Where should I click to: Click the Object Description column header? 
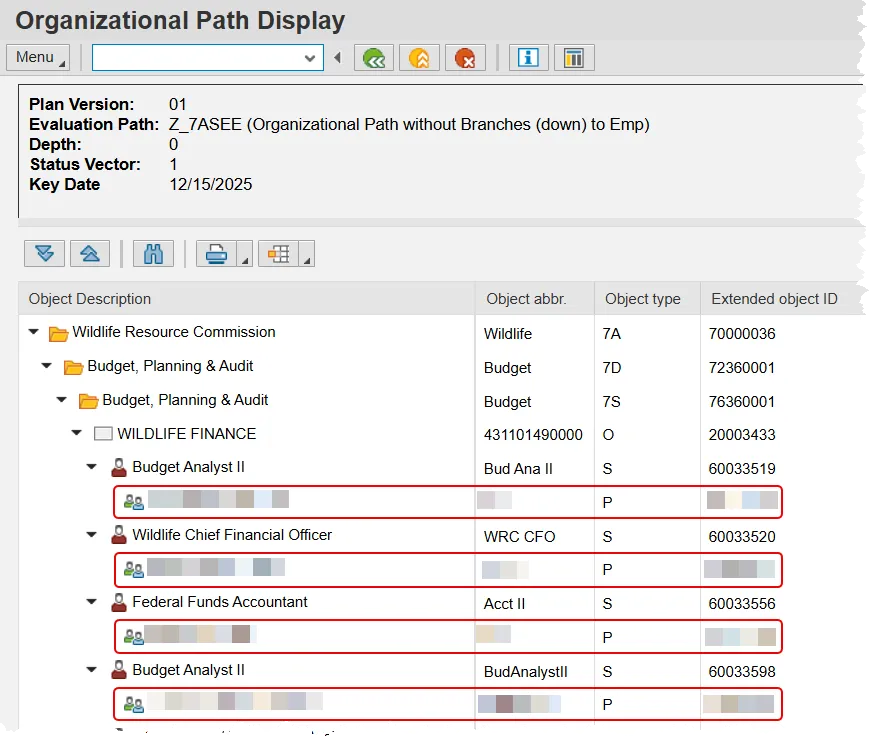90,299
